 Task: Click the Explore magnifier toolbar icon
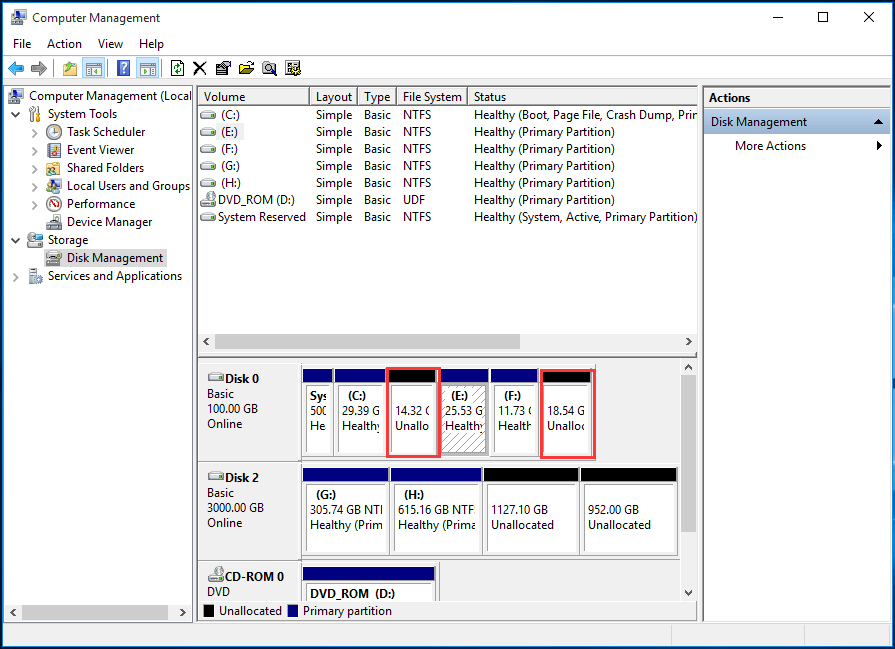click(x=269, y=68)
